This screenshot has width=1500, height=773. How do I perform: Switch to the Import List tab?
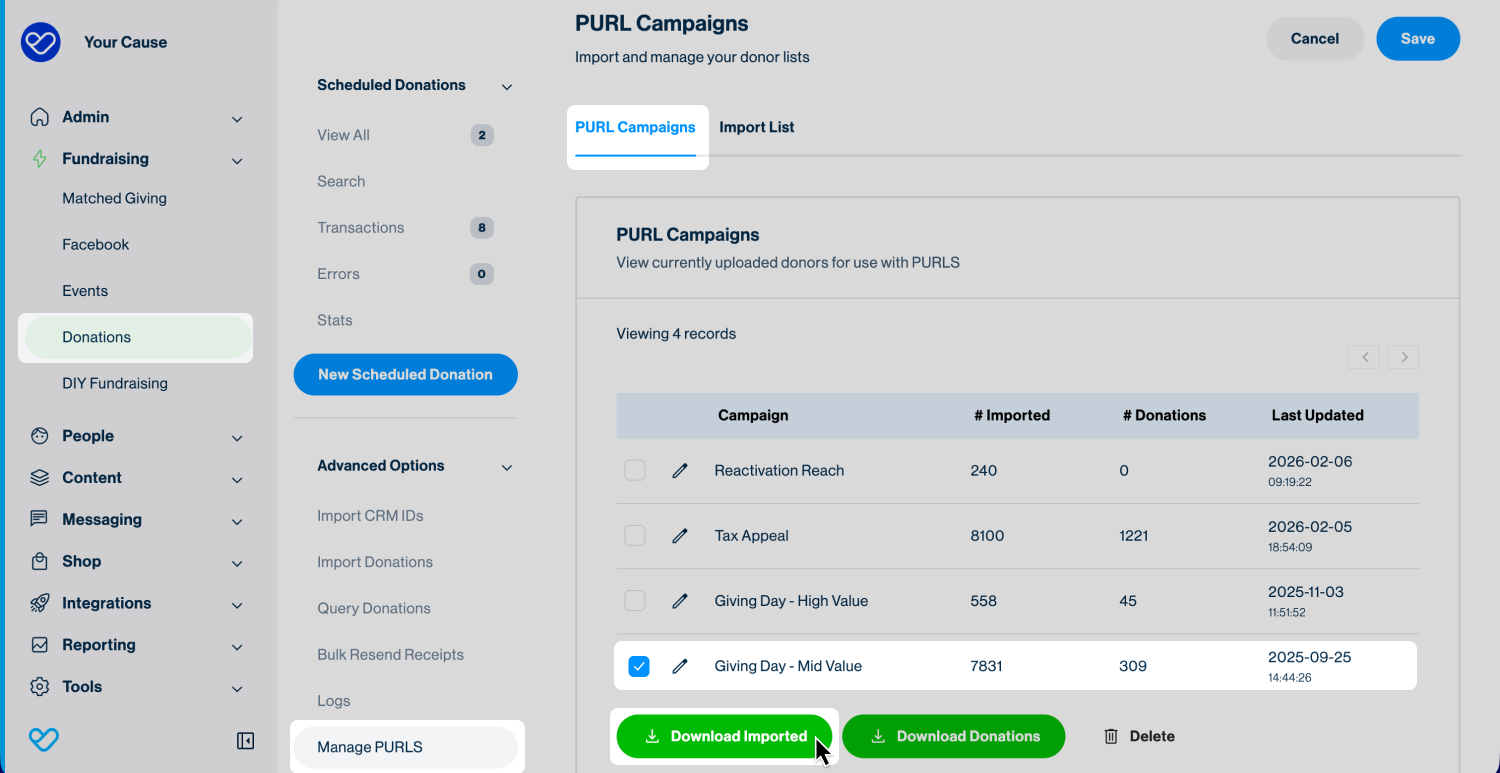tap(756, 127)
